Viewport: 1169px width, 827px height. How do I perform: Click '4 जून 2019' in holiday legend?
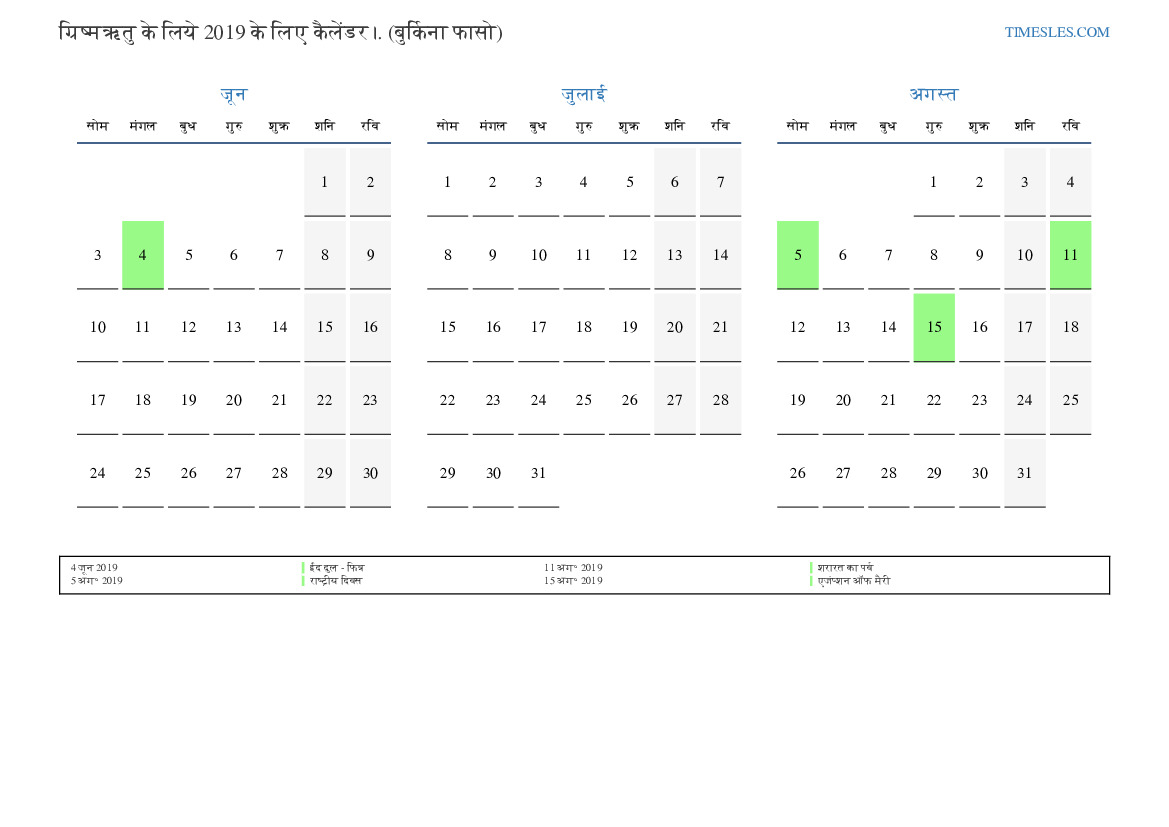[94, 568]
